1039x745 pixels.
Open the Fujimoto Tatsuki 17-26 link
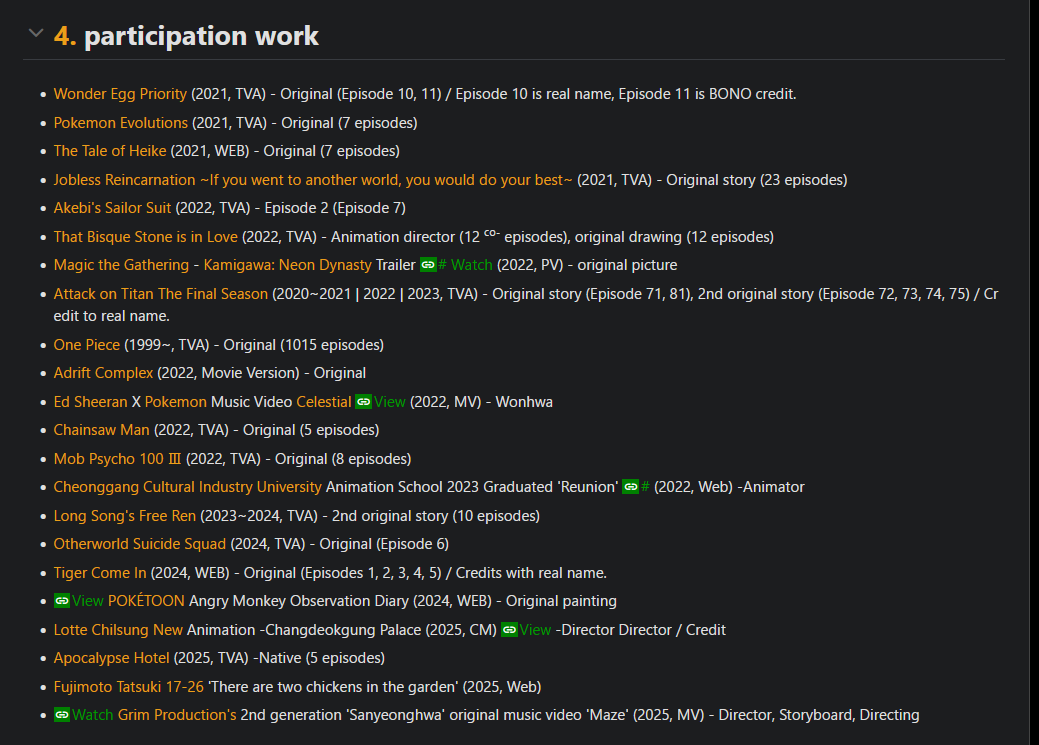tap(129, 687)
